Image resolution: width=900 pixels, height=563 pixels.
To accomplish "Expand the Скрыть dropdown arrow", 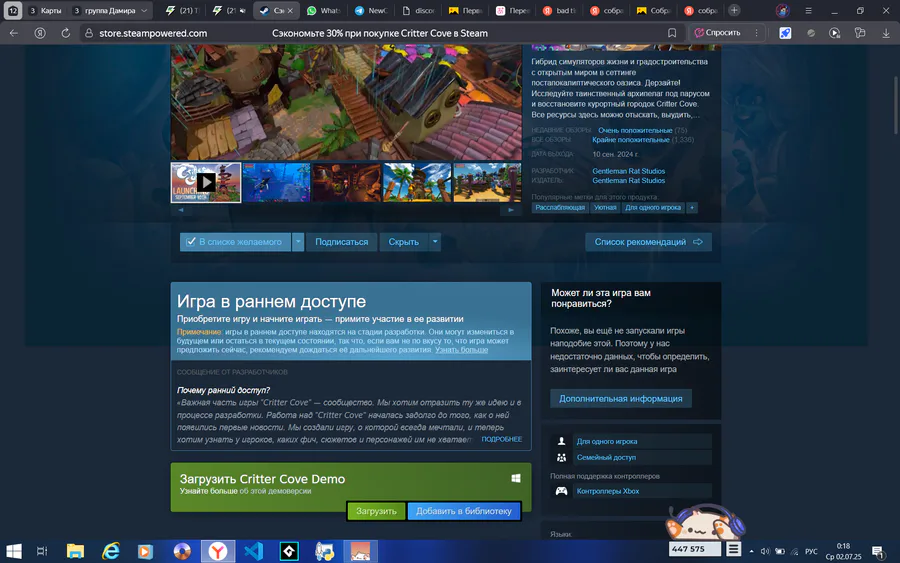I will (x=435, y=242).
